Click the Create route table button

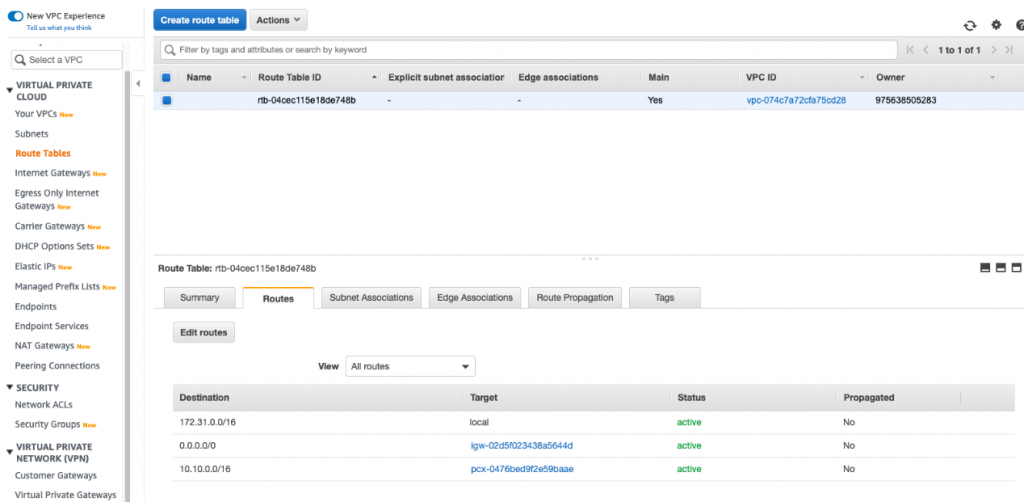[200, 20]
